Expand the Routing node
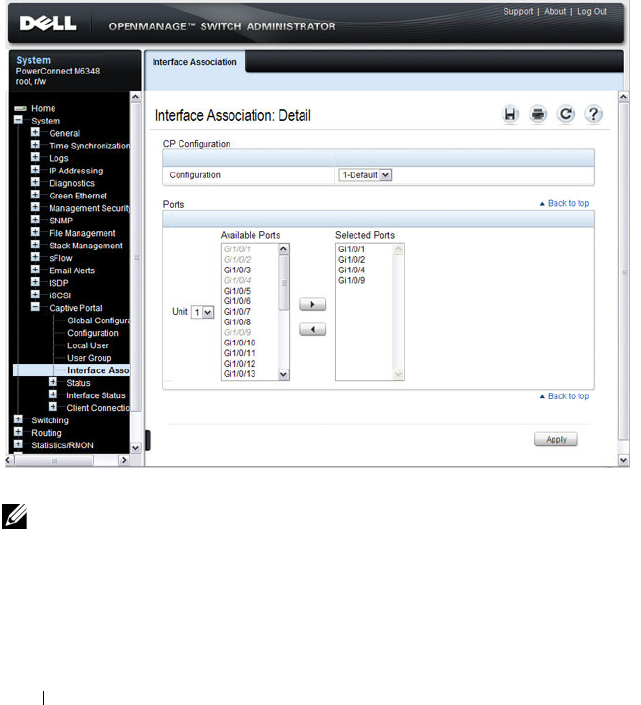641x705 pixels. tap(18, 432)
